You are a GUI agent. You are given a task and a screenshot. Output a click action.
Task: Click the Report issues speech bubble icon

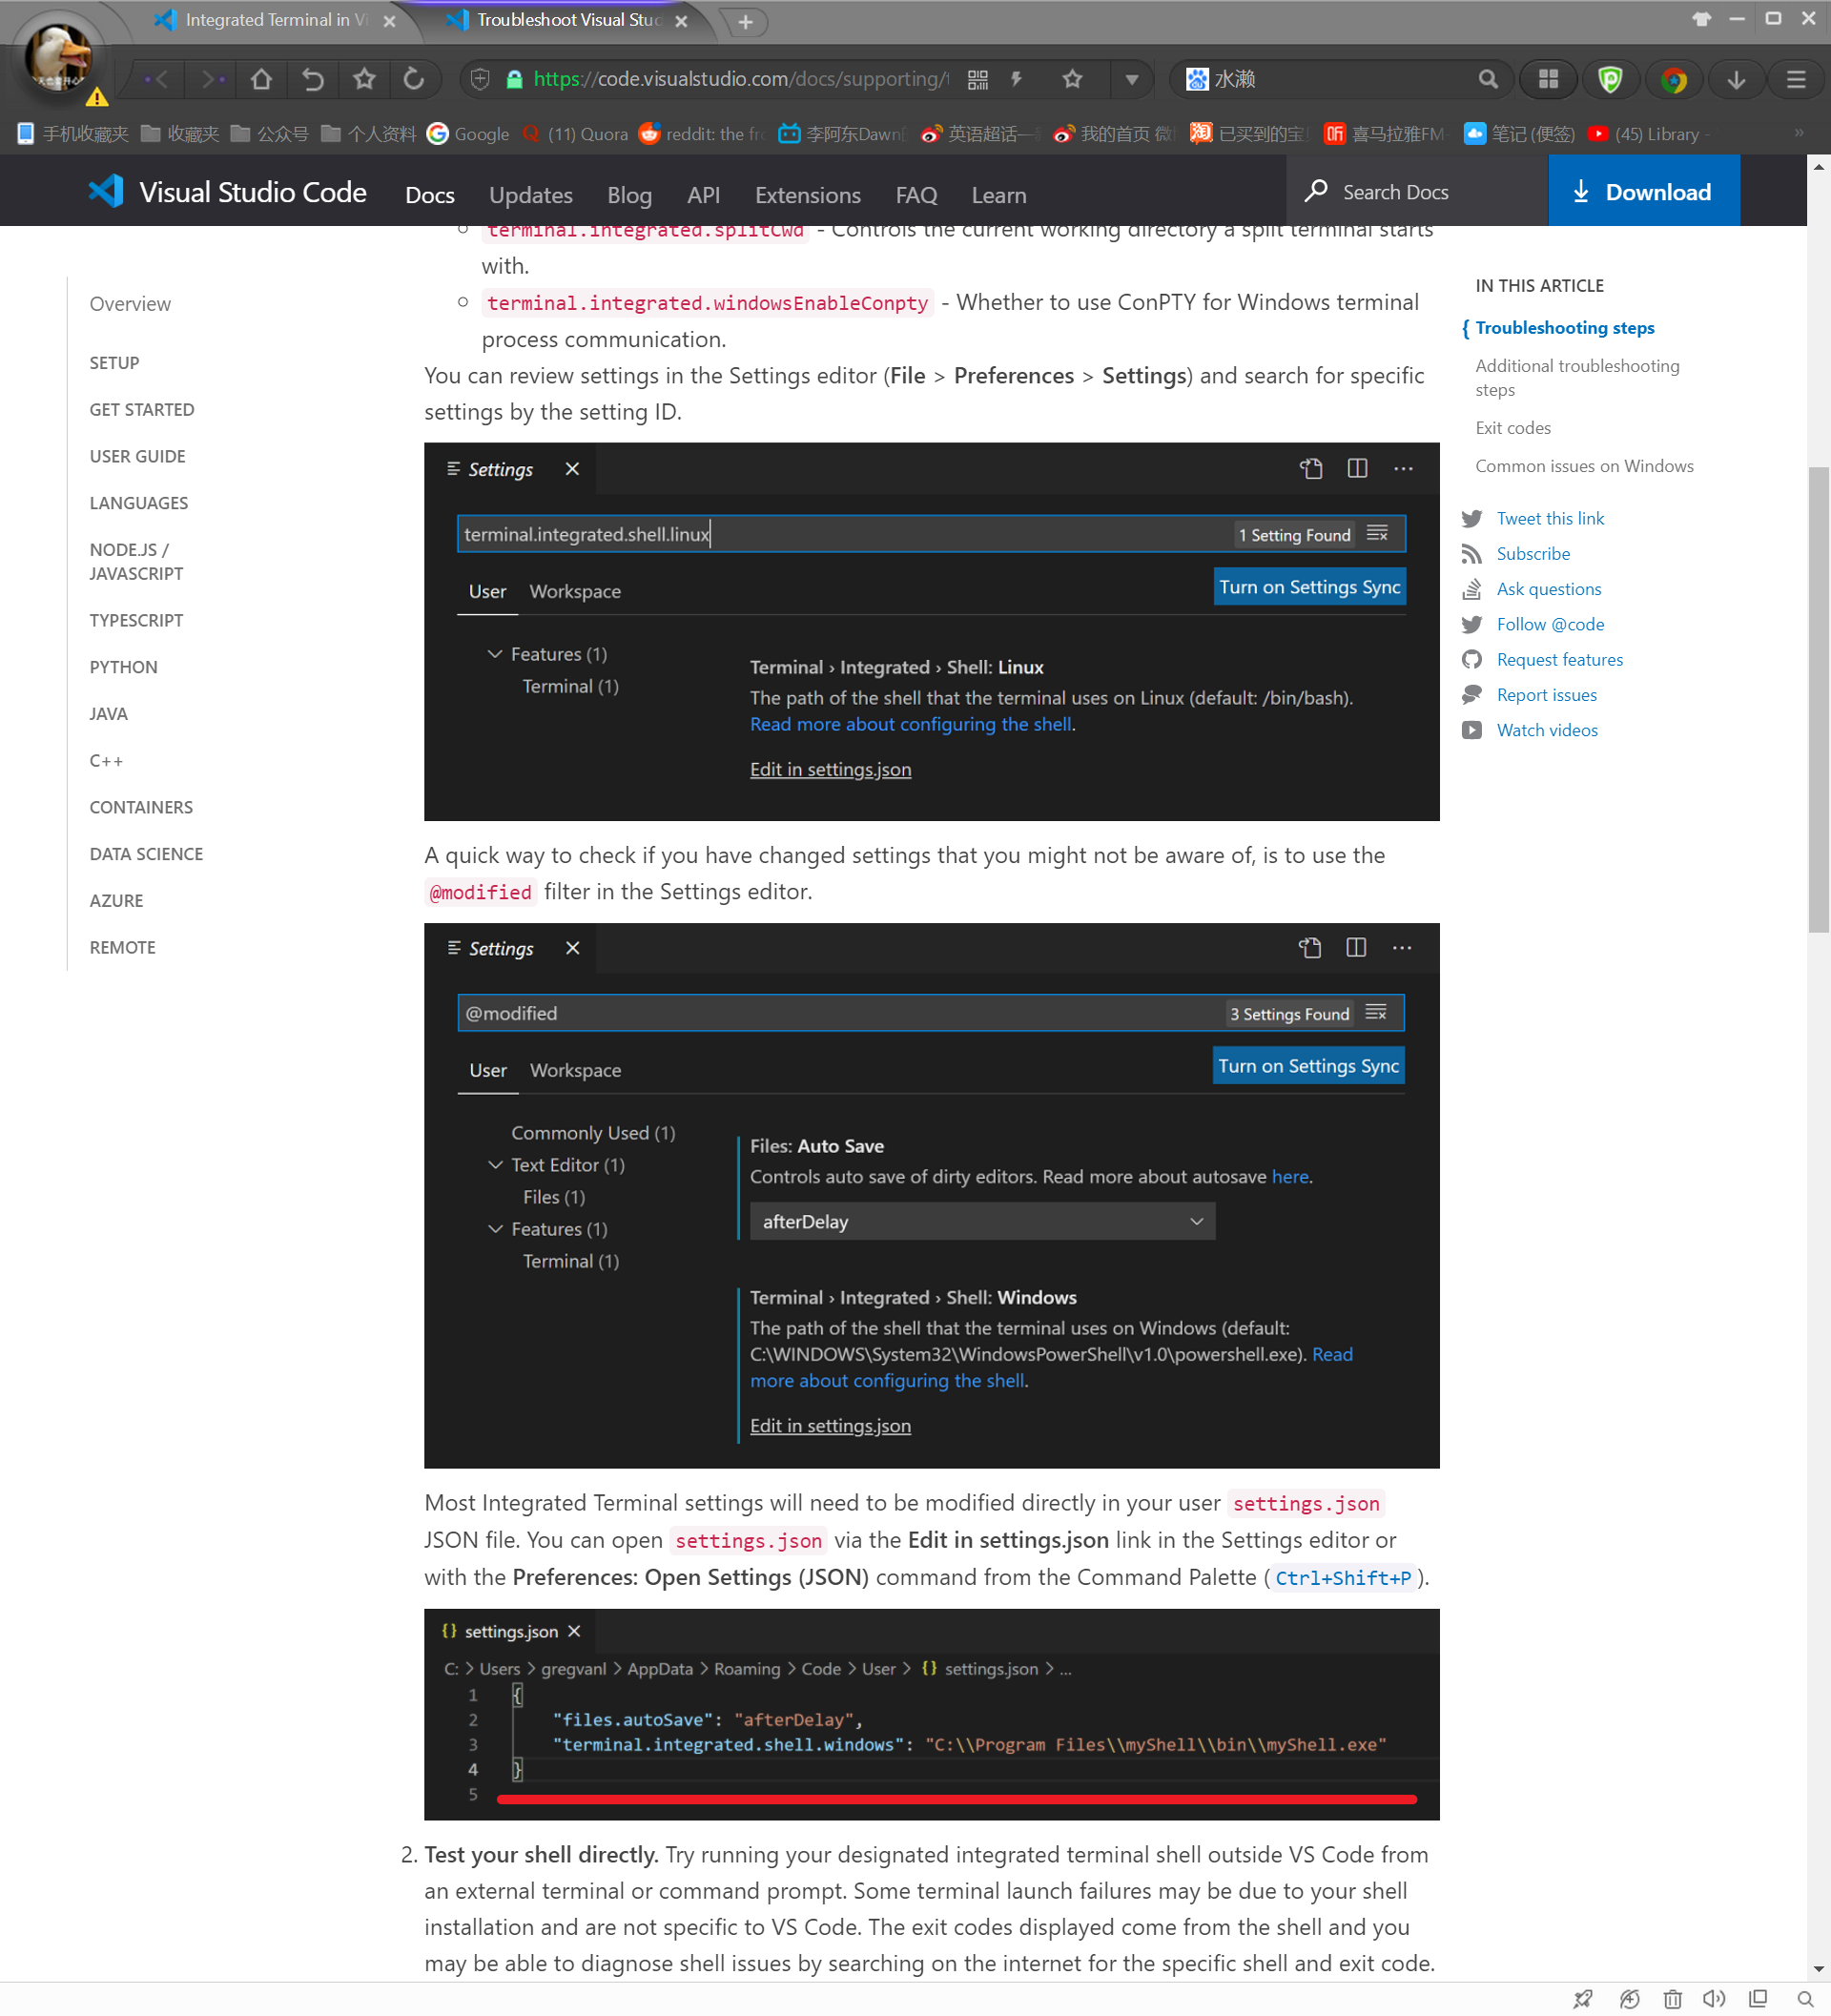(x=1472, y=694)
